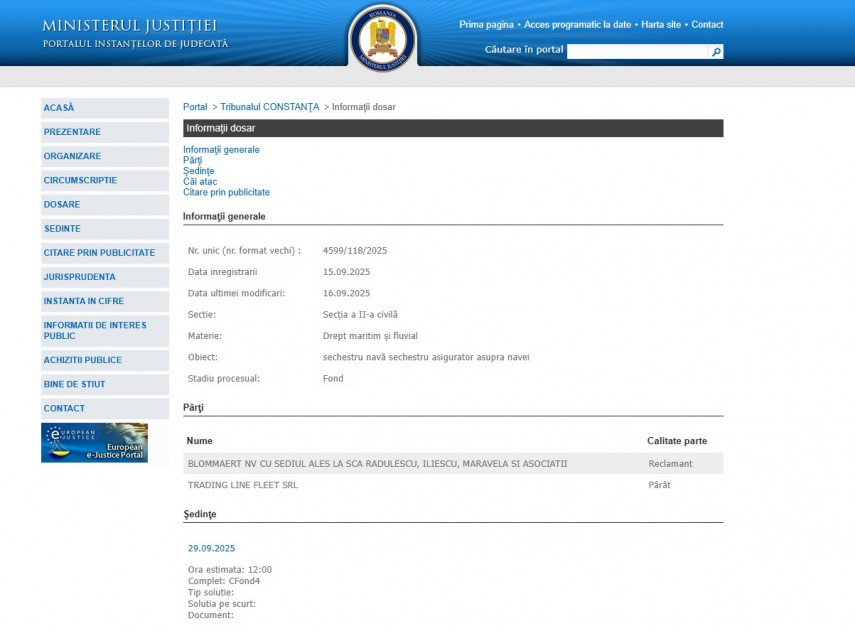Jump to the Părți anchor link

pyautogui.click(x=192, y=160)
